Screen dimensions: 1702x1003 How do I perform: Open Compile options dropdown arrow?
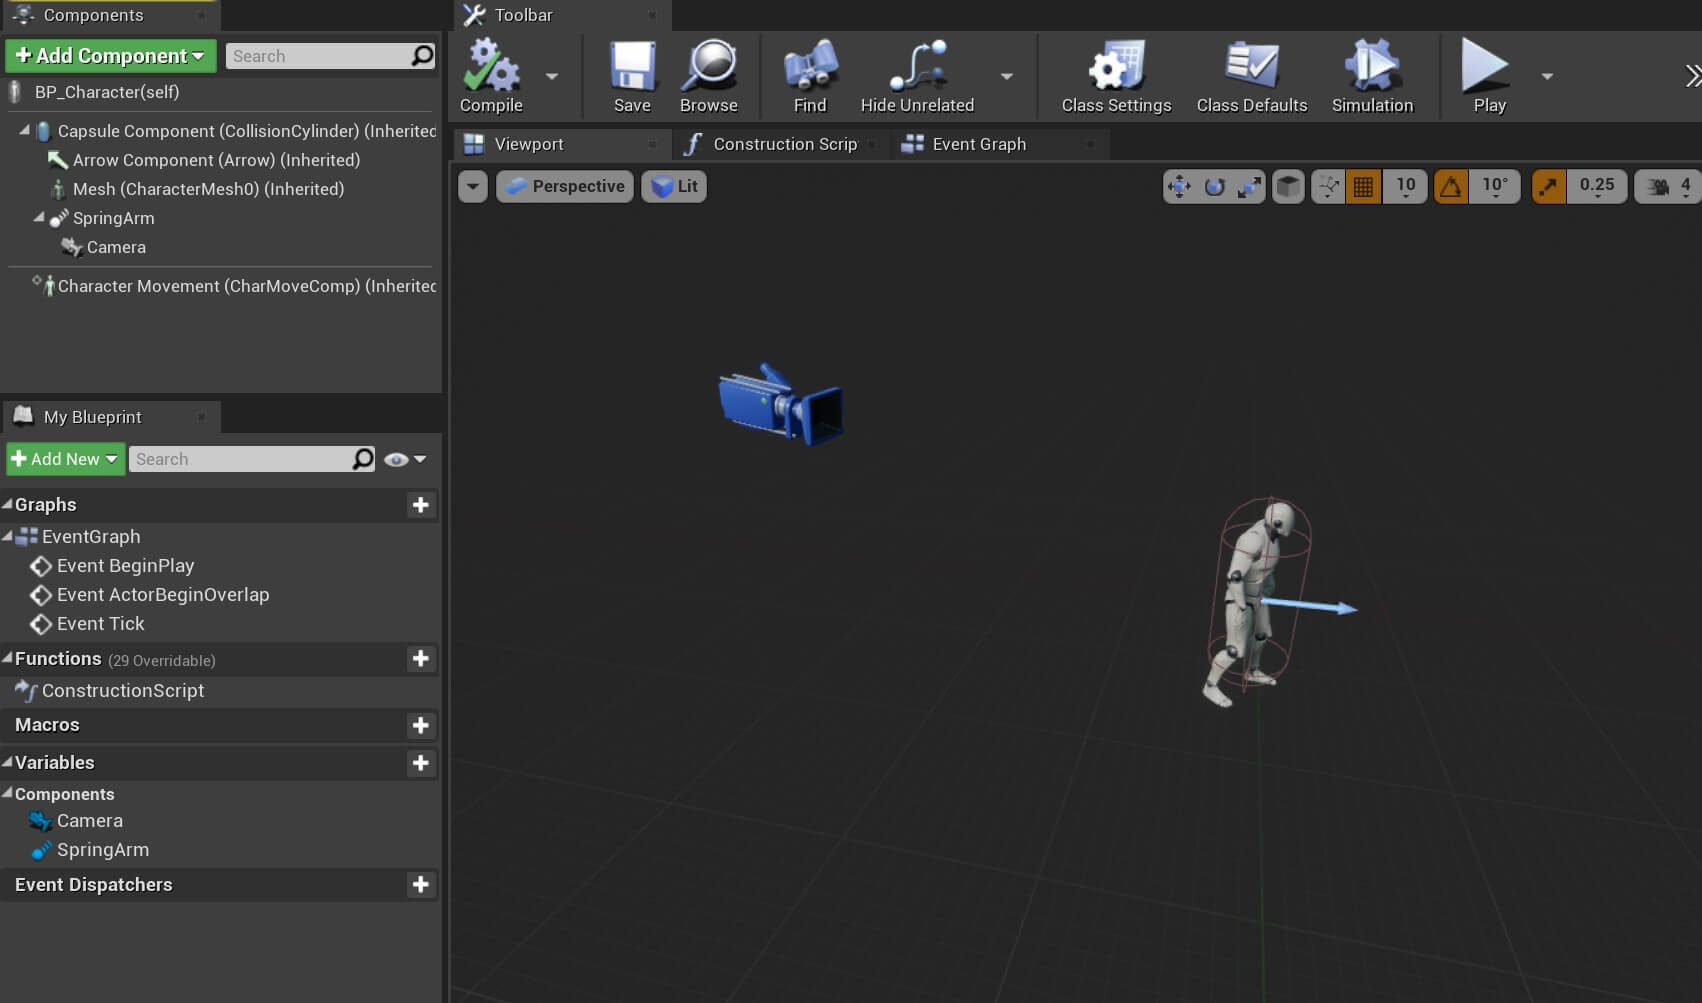click(x=551, y=76)
